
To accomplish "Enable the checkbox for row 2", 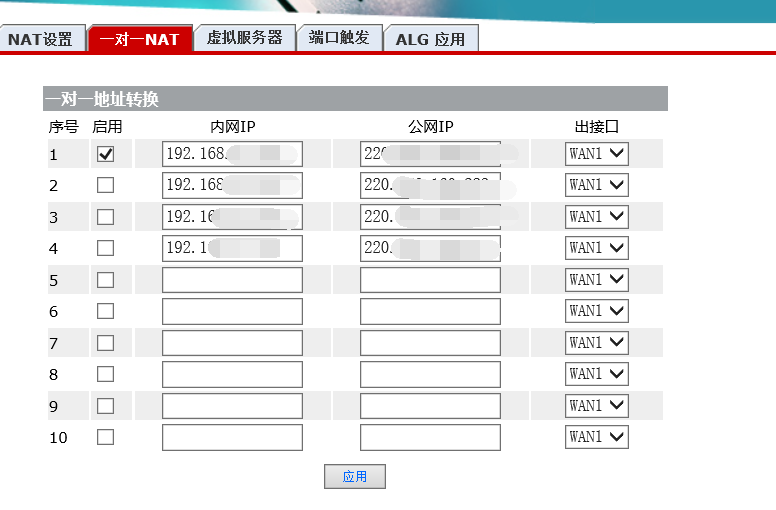I will [x=105, y=185].
